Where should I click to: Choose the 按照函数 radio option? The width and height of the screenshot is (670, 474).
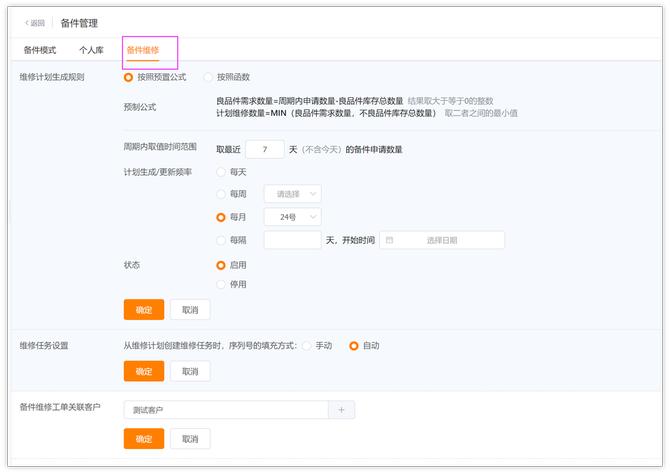(x=208, y=77)
